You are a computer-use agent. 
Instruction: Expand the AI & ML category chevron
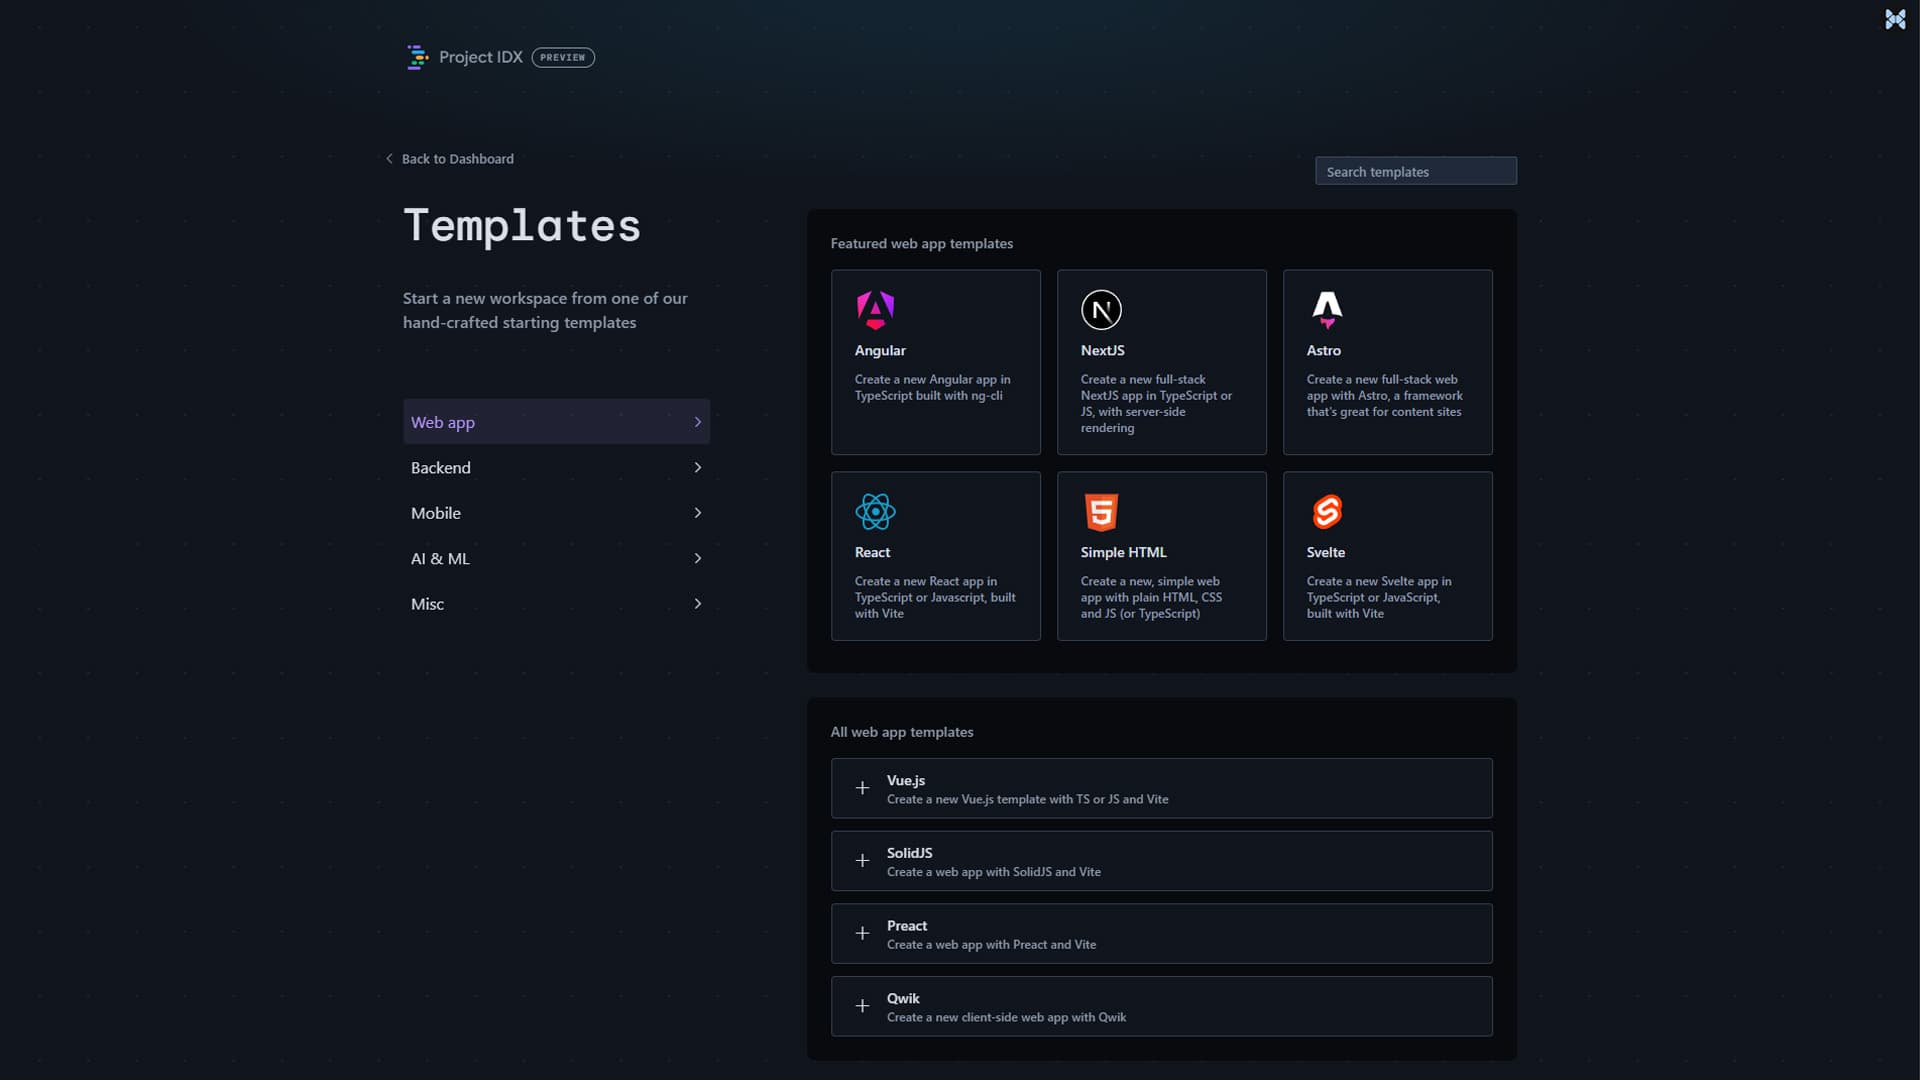(x=698, y=558)
